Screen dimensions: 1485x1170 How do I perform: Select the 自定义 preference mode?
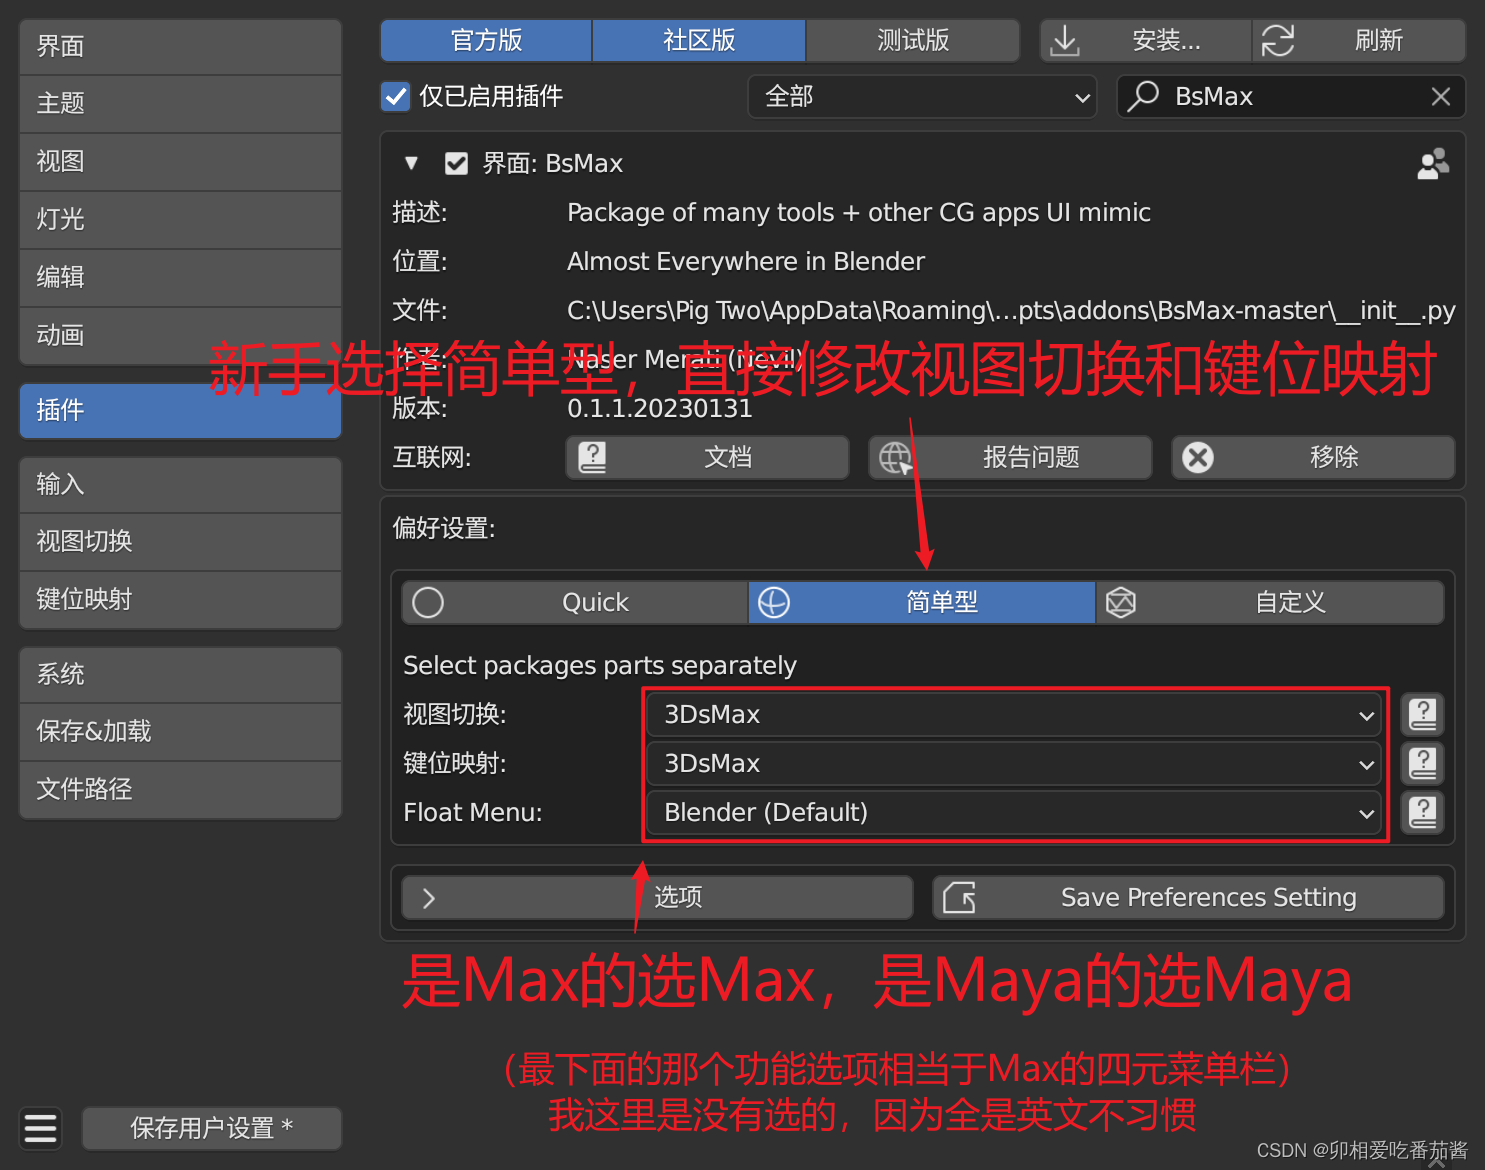(x=1270, y=603)
